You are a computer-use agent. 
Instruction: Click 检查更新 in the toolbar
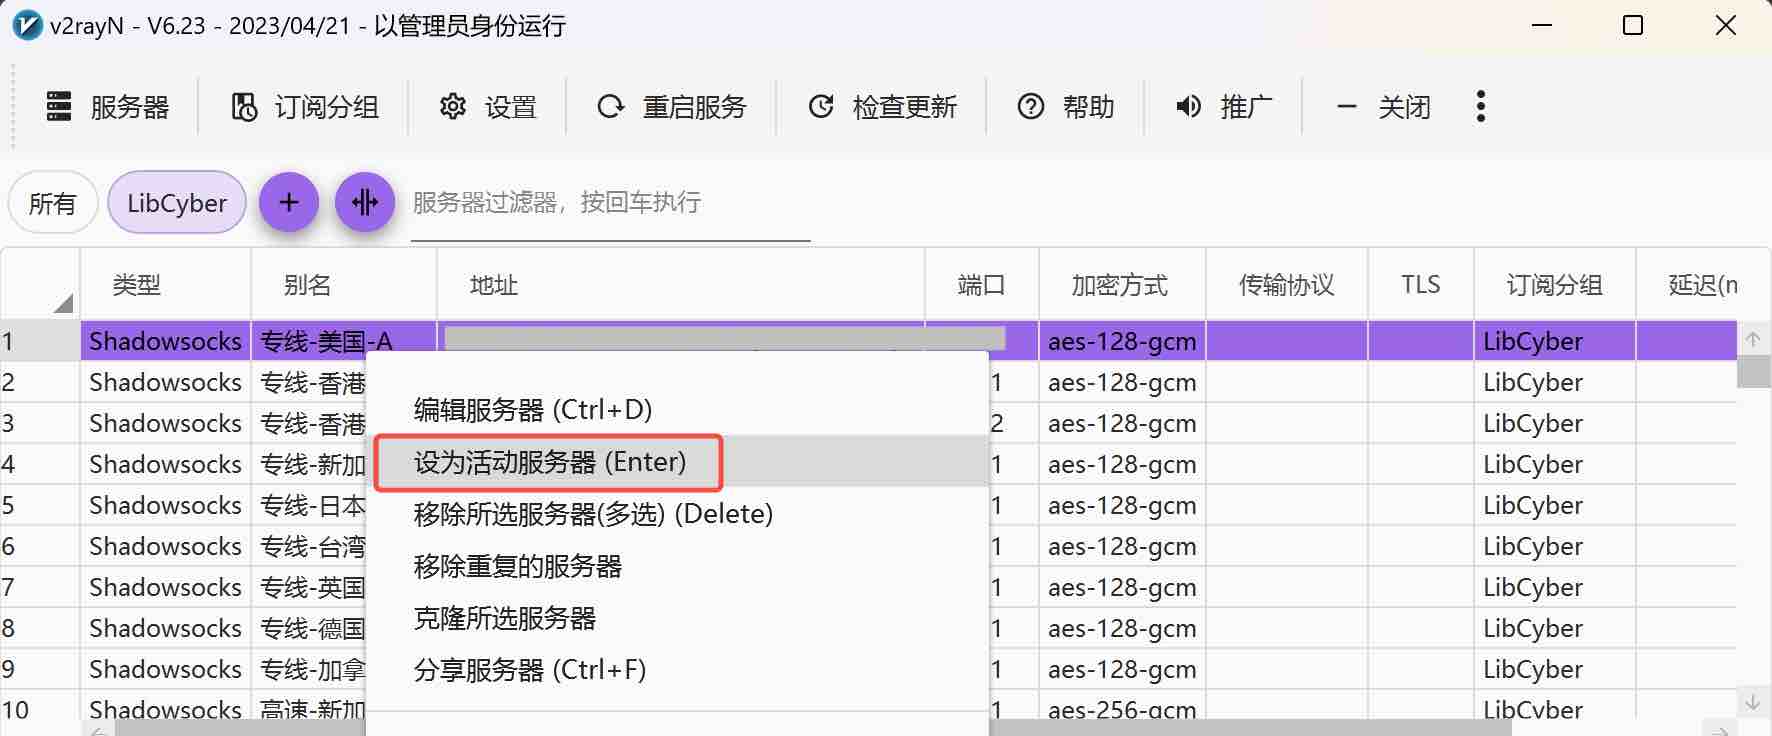click(x=883, y=107)
